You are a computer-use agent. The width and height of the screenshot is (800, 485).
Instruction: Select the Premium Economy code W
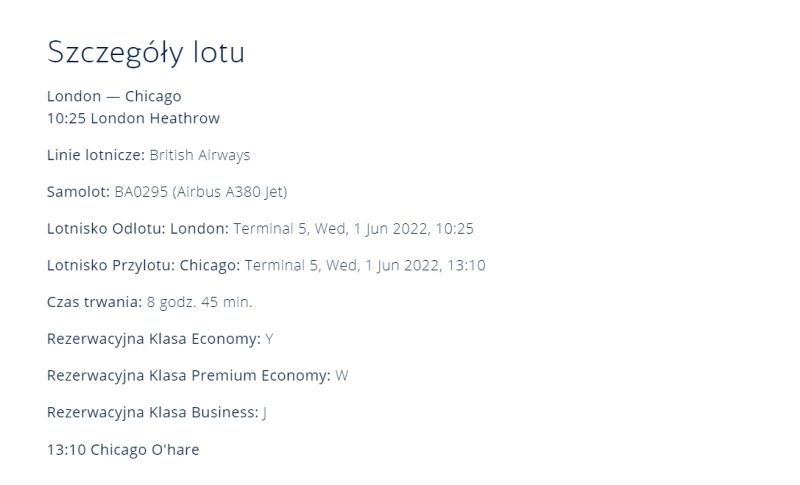tap(342, 376)
